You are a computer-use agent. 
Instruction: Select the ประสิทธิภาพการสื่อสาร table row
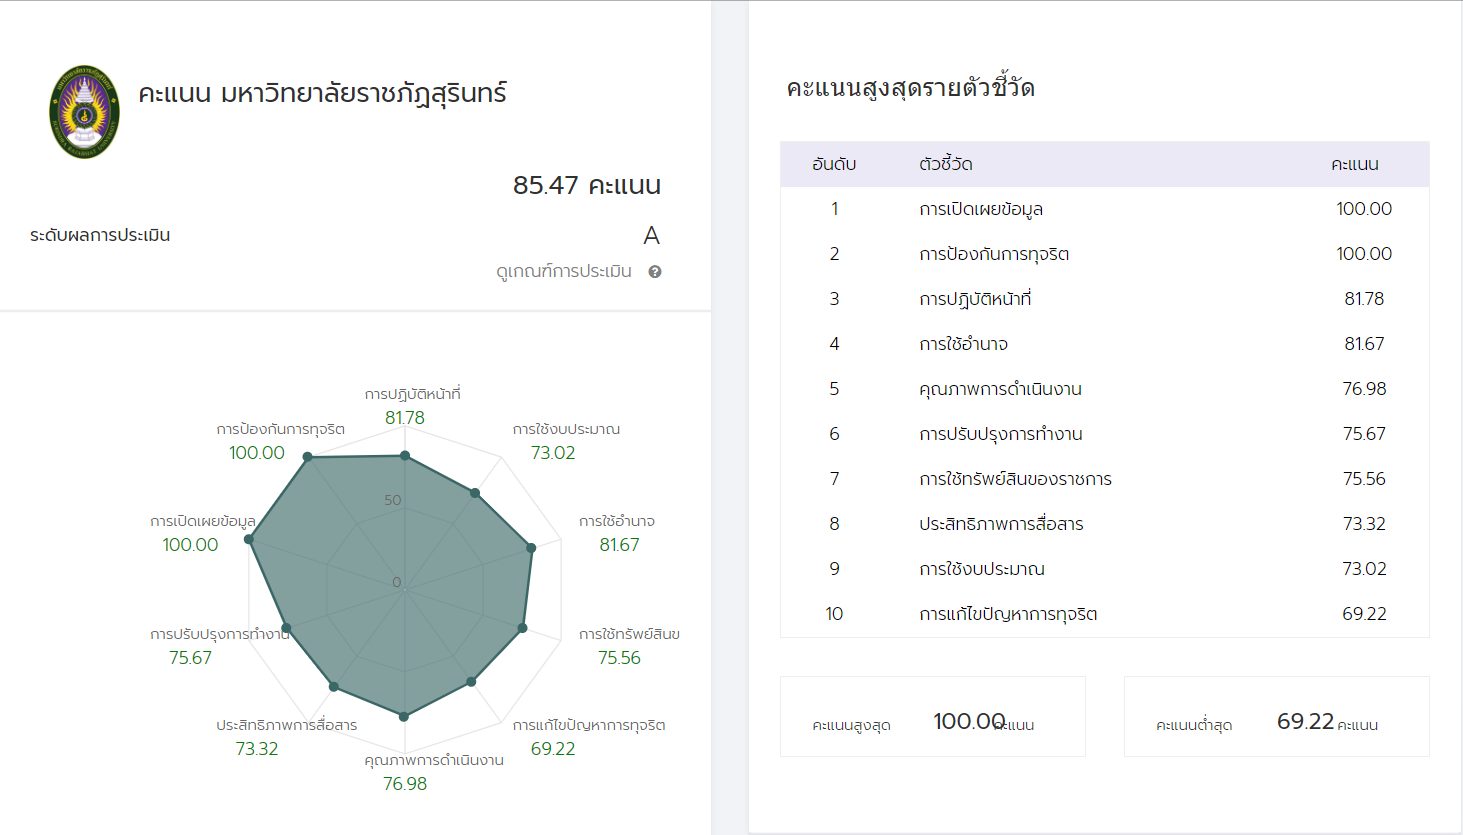1105,524
